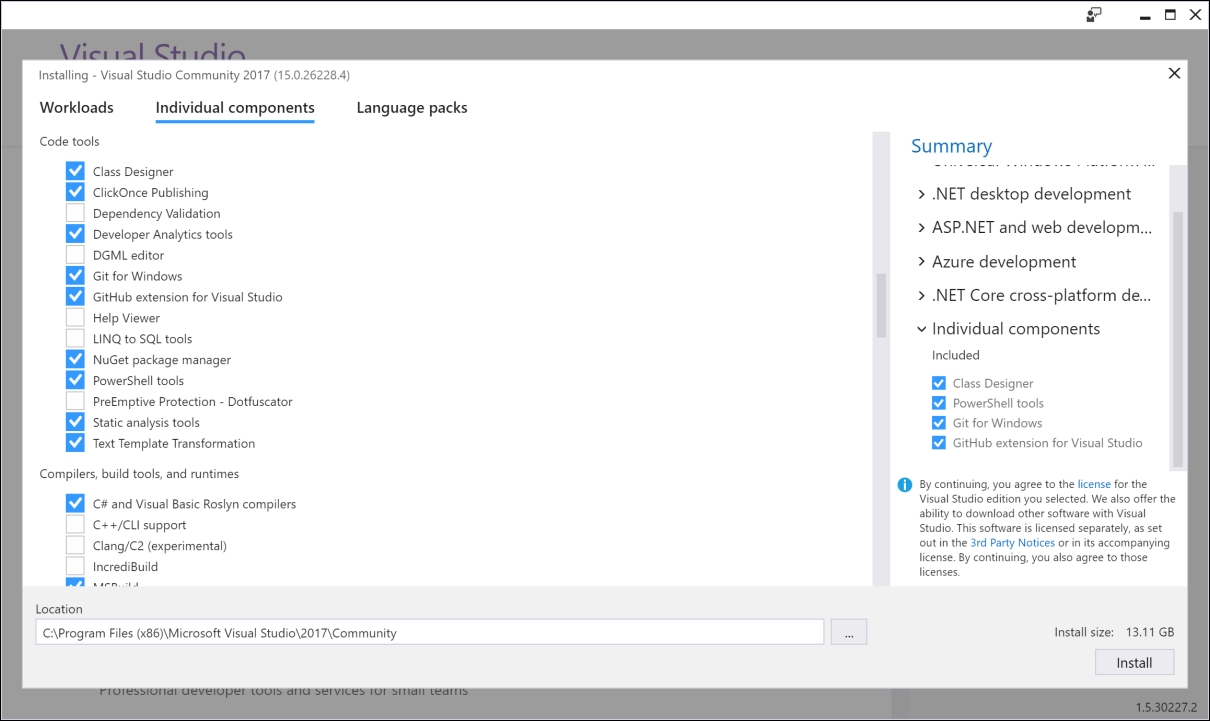The image size is (1210, 721).
Task: Uncheck PowerShell tools in the Summary panel
Action: (938, 403)
